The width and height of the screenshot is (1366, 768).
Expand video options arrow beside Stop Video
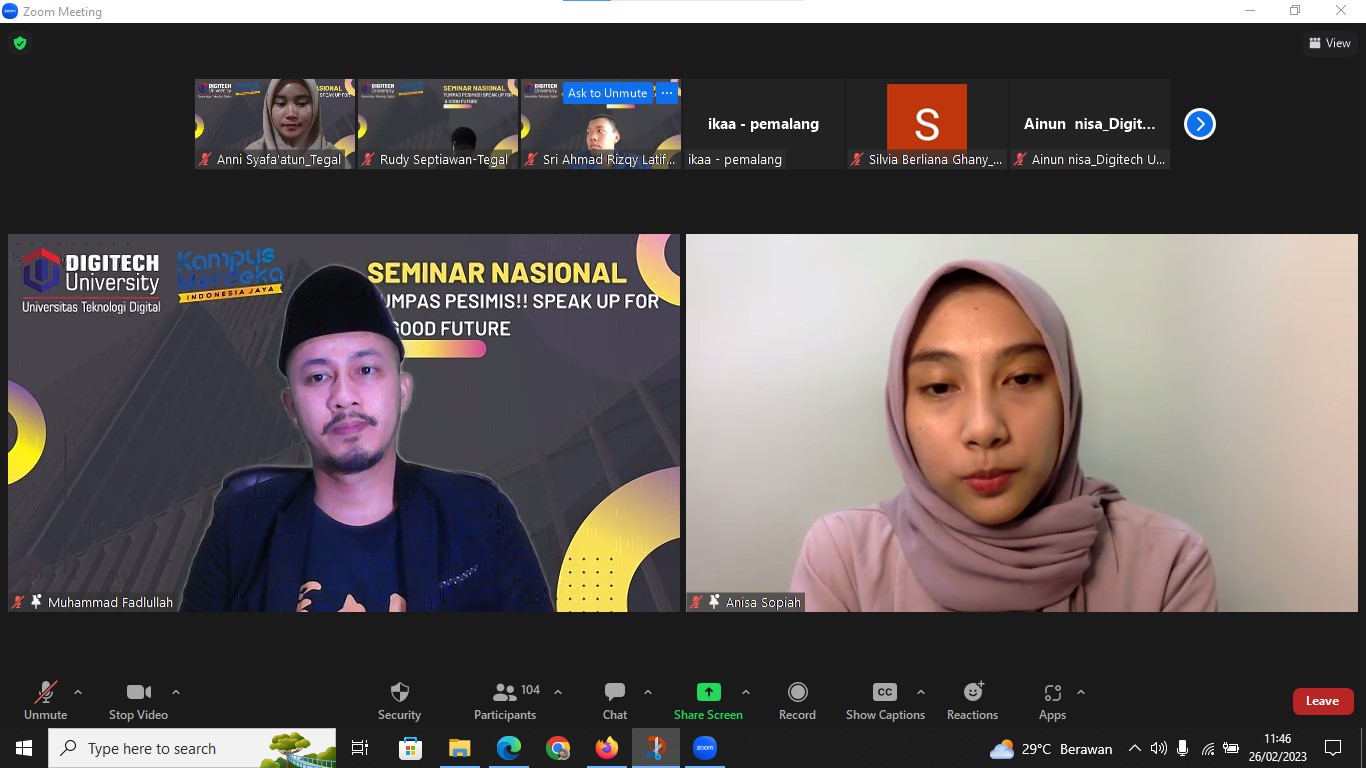click(x=176, y=692)
